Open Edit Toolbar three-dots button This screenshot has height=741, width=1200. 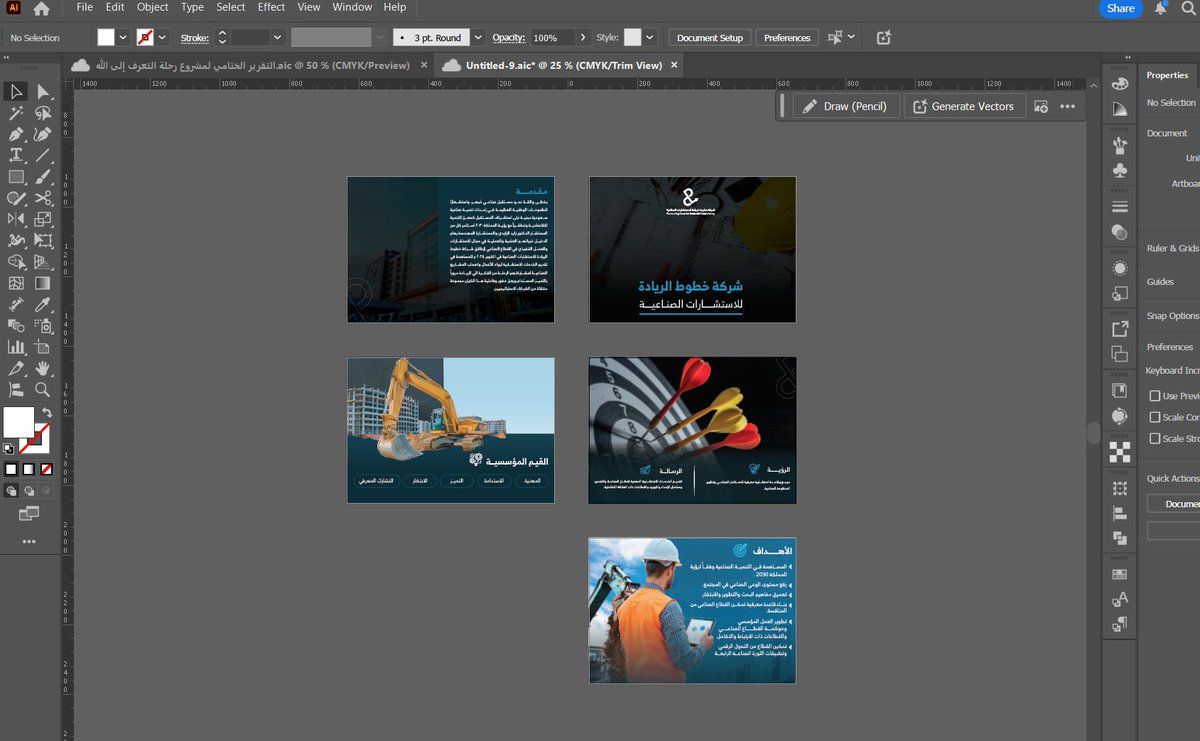click(x=29, y=541)
